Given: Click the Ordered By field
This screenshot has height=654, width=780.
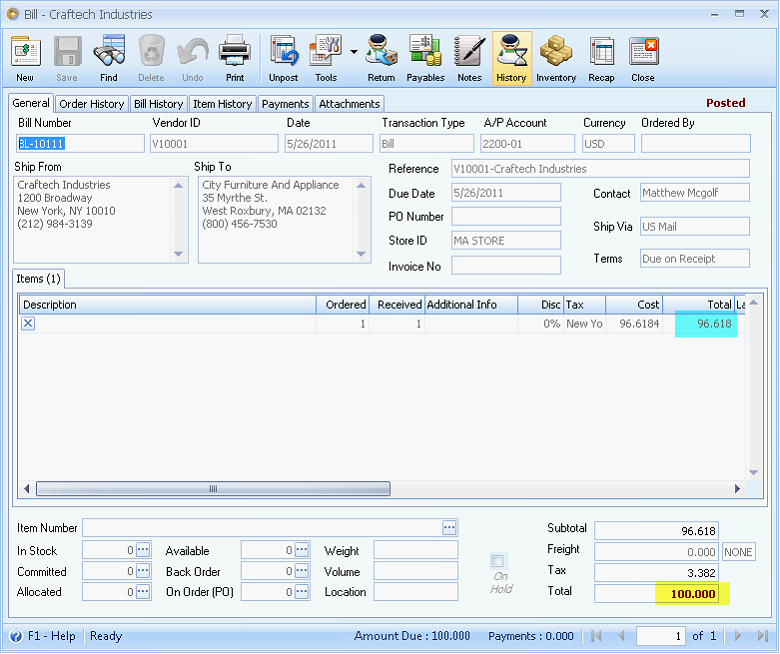Looking at the screenshot, I should pos(695,144).
